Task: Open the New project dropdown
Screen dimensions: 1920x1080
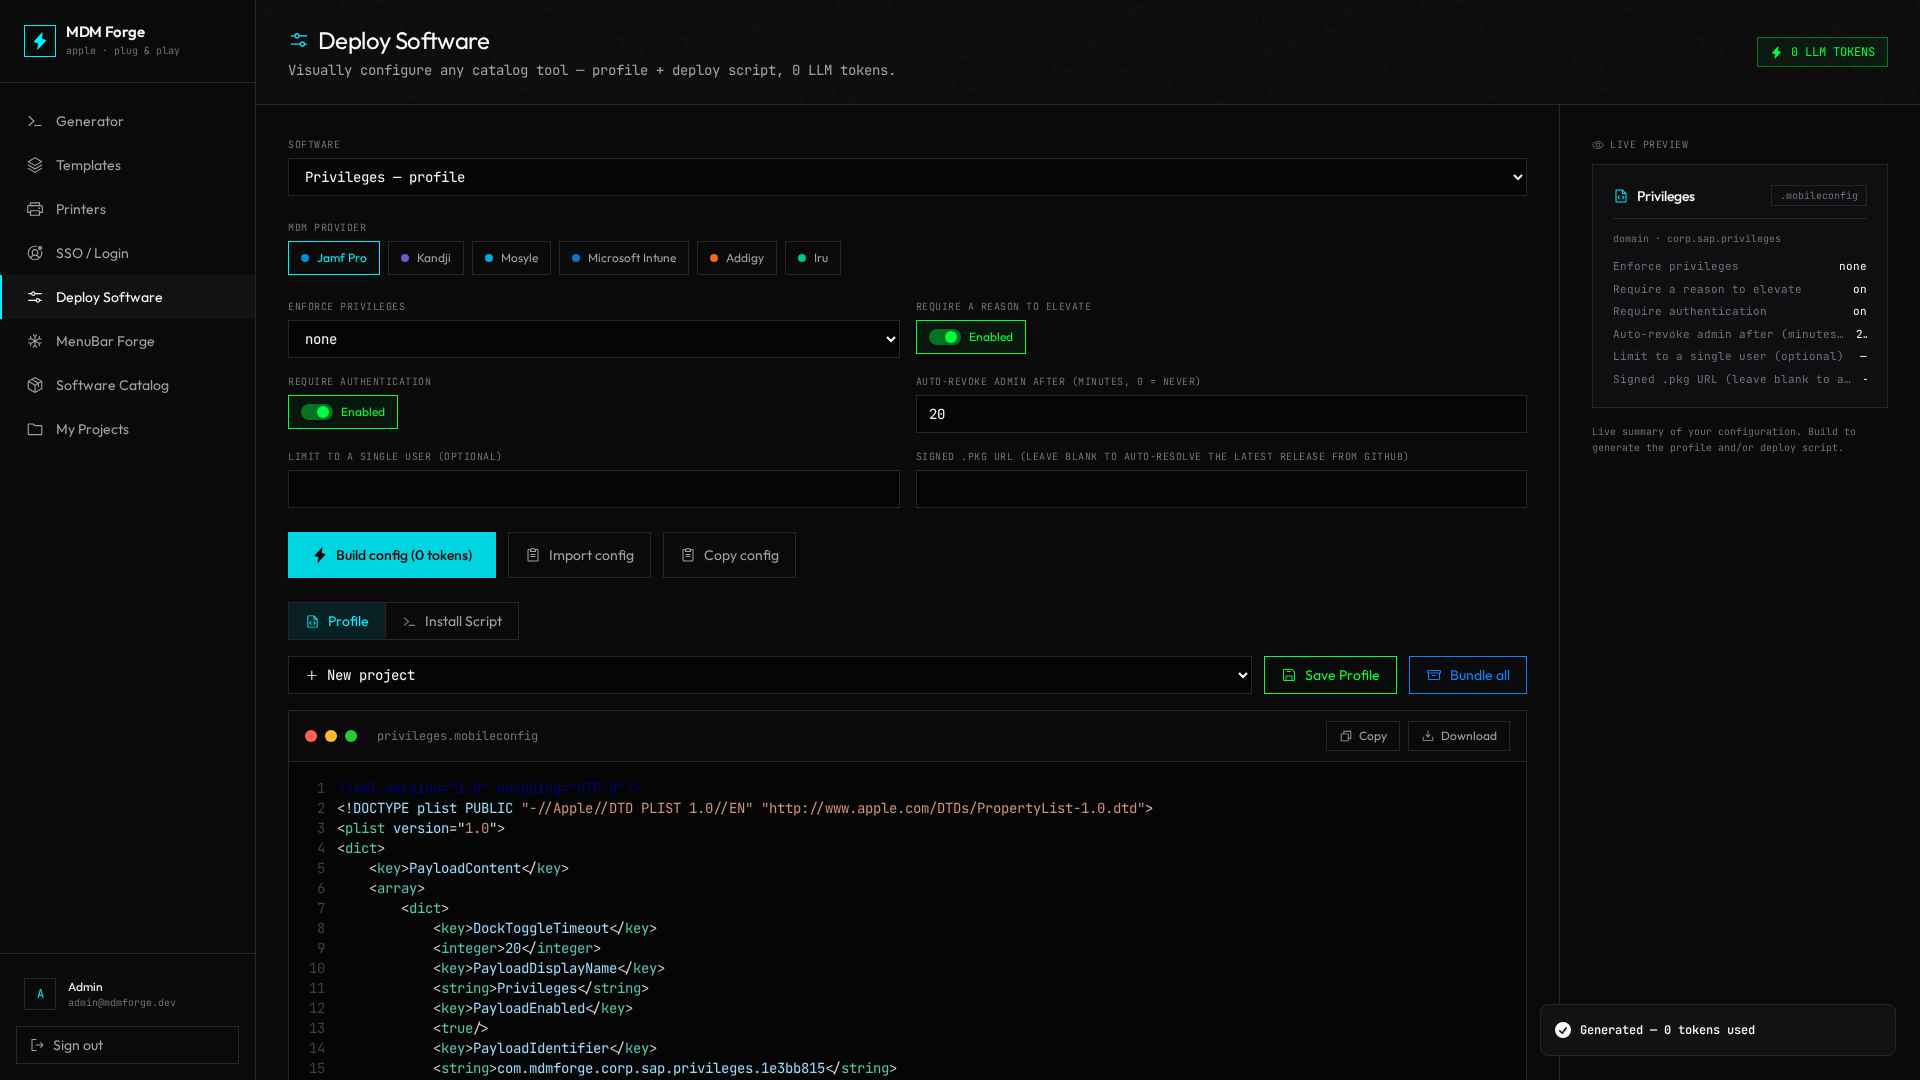Action: coord(770,675)
